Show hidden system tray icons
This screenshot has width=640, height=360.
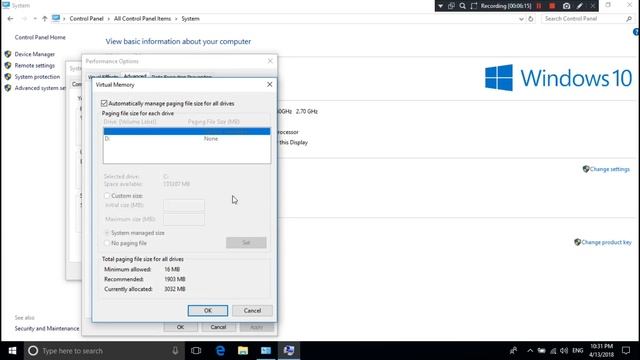[x=530, y=351]
